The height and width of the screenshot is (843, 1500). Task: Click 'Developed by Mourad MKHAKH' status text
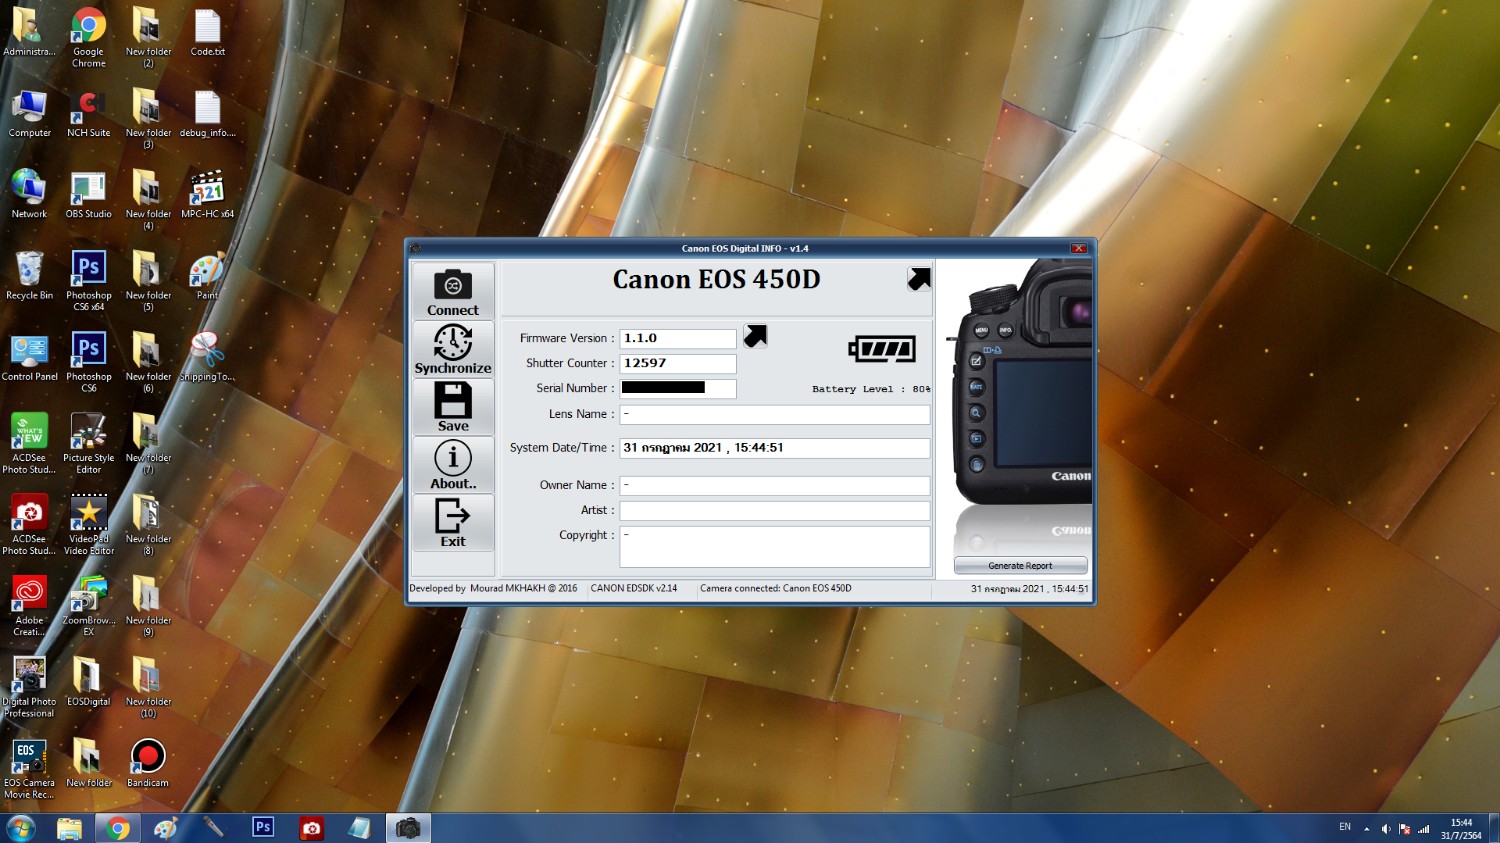point(493,588)
